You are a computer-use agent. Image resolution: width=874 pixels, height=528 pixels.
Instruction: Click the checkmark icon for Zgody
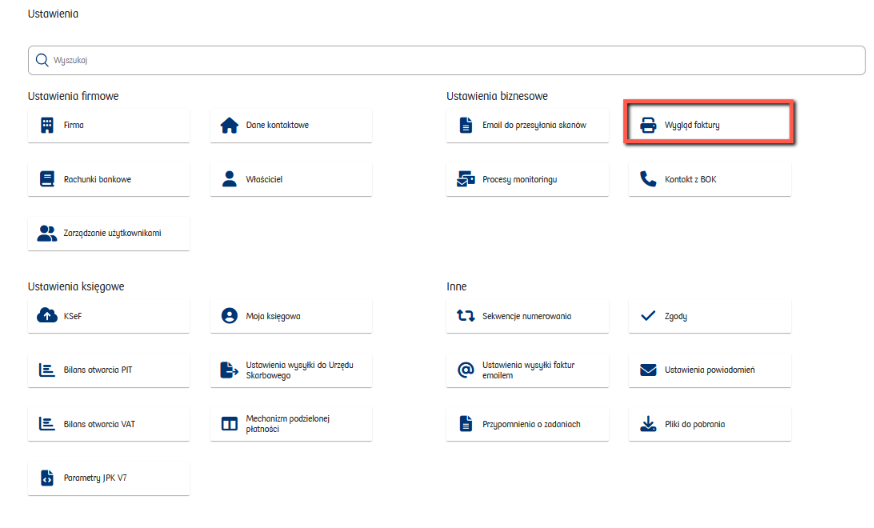coord(648,316)
